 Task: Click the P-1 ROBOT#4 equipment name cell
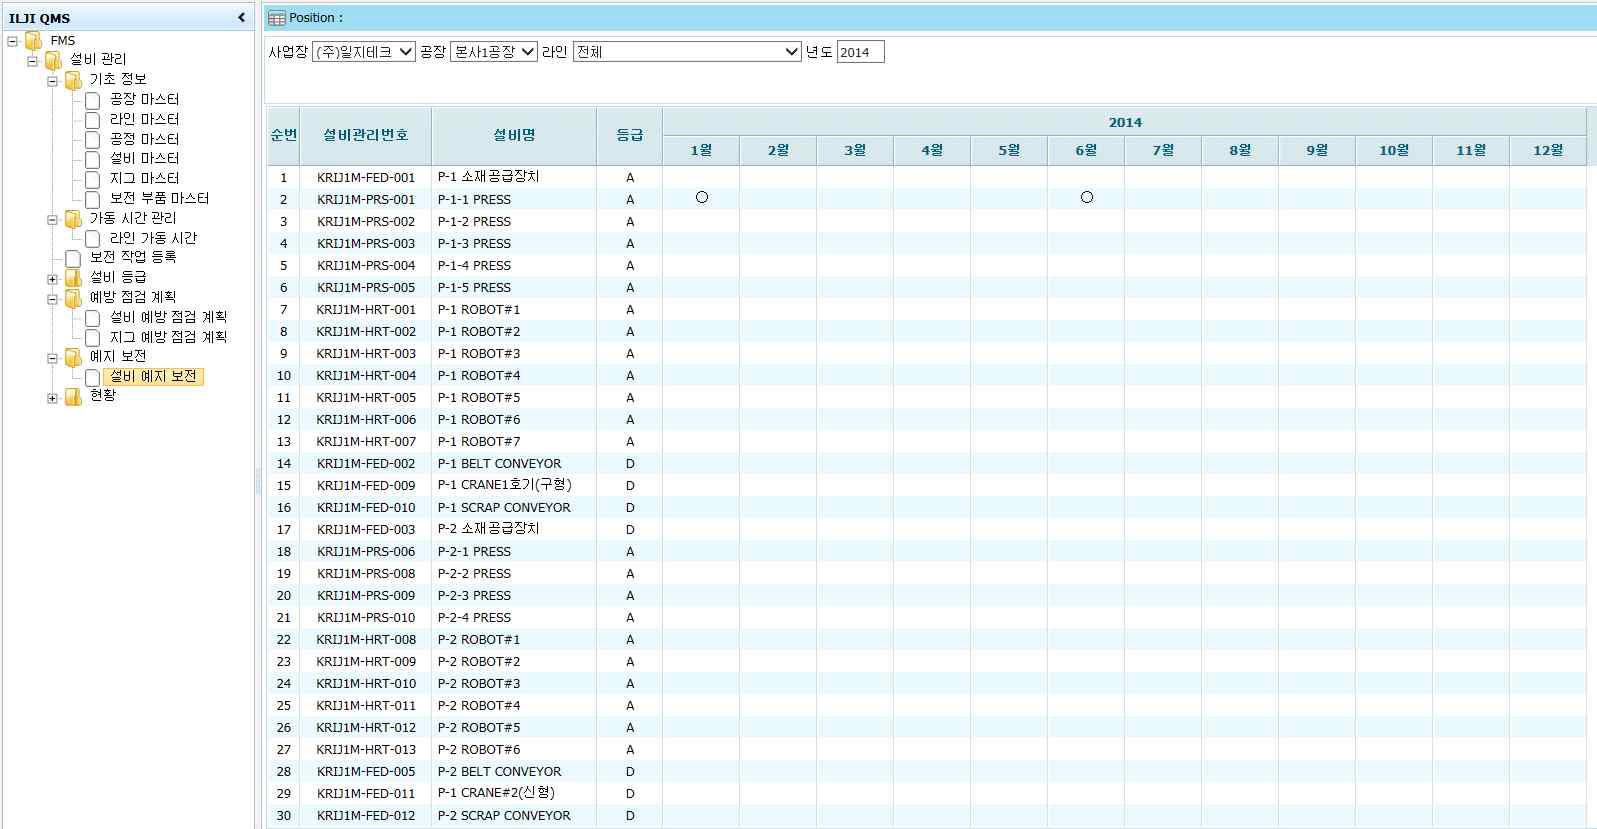[514, 376]
